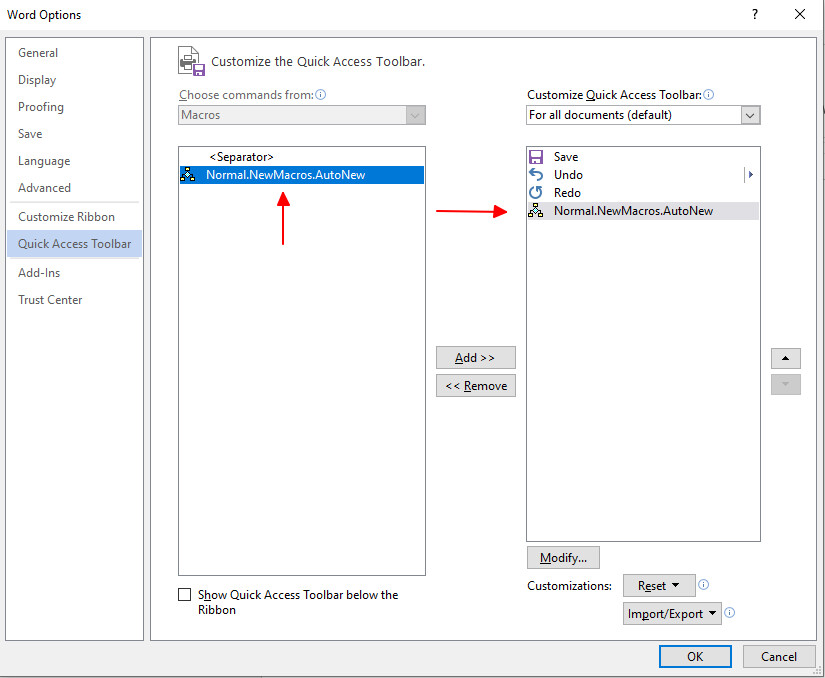Enable Show Quick Access Toolbar below Ribbon
Screen dimensions: 825x678
click(185, 595)
